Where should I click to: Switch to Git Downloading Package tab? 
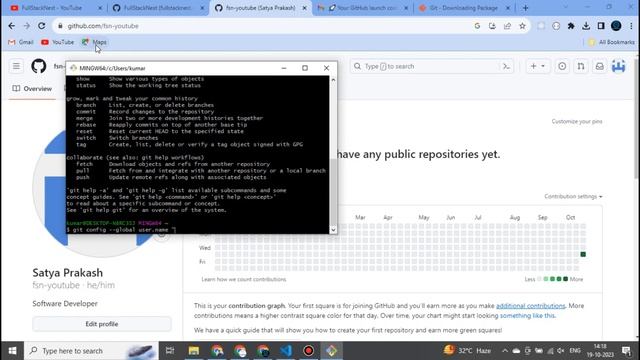pyautogui.click(x=463, y=8)
